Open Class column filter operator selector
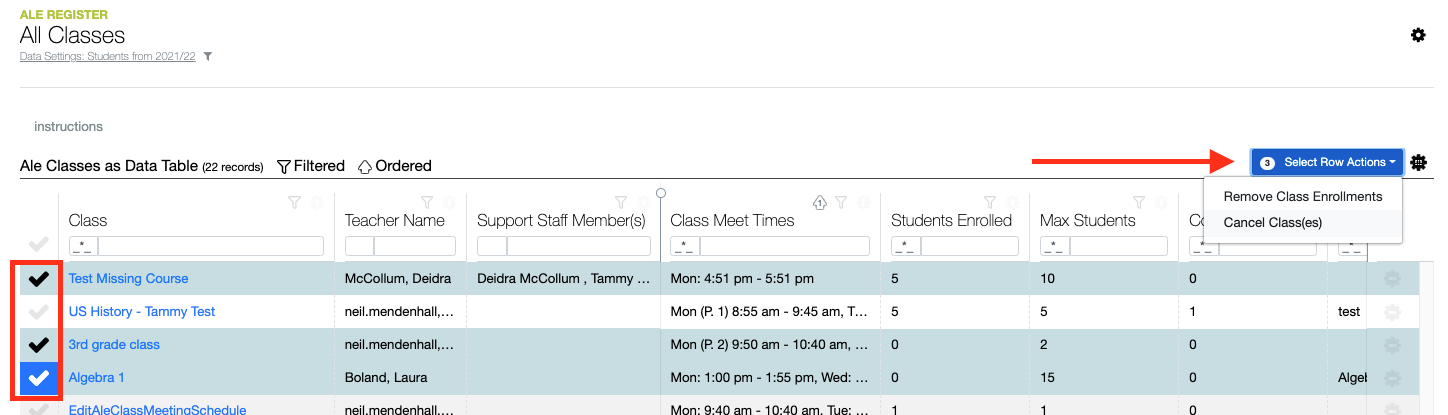Viewport: 1448px width, 415px height. [x=83, y=246]
